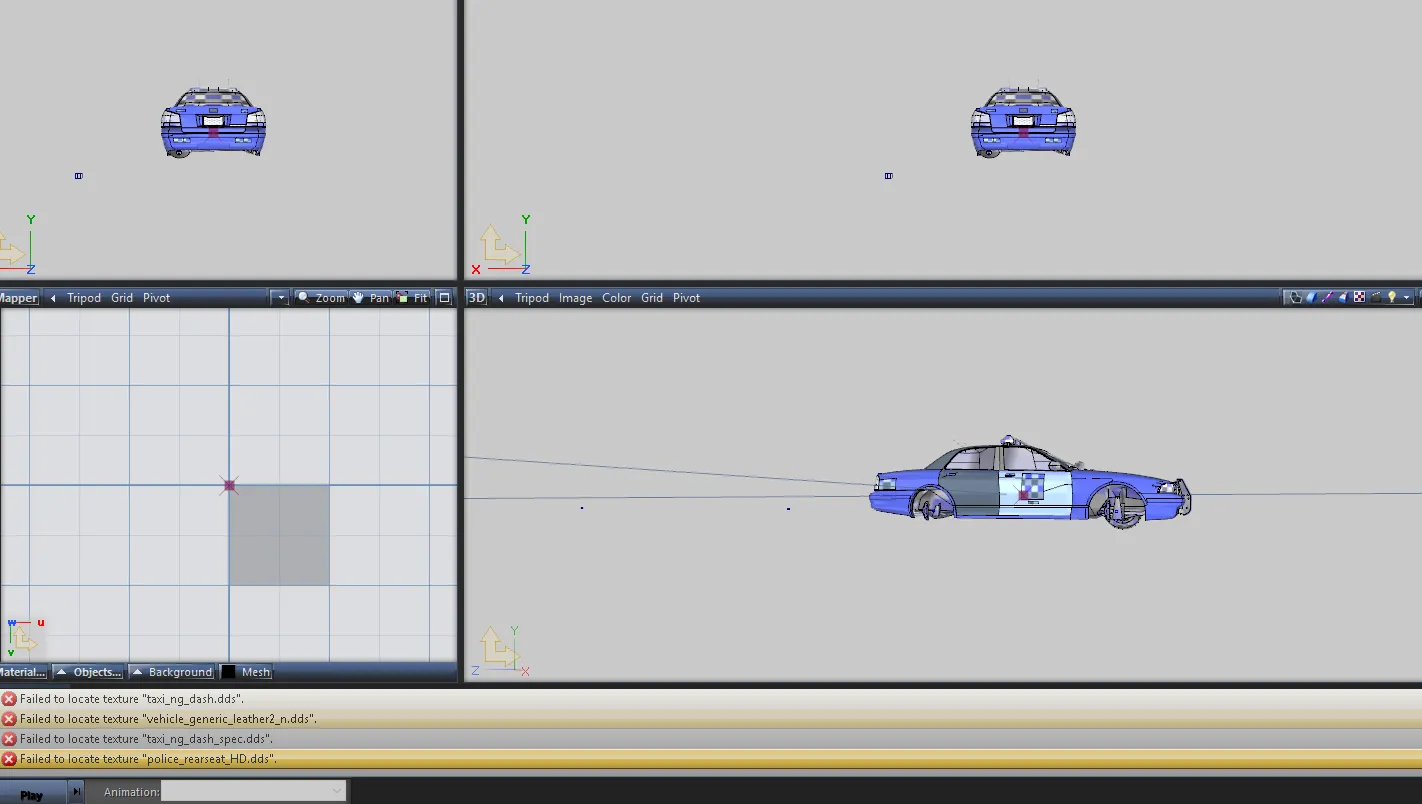Open the Image menu in 3D view

575,298
